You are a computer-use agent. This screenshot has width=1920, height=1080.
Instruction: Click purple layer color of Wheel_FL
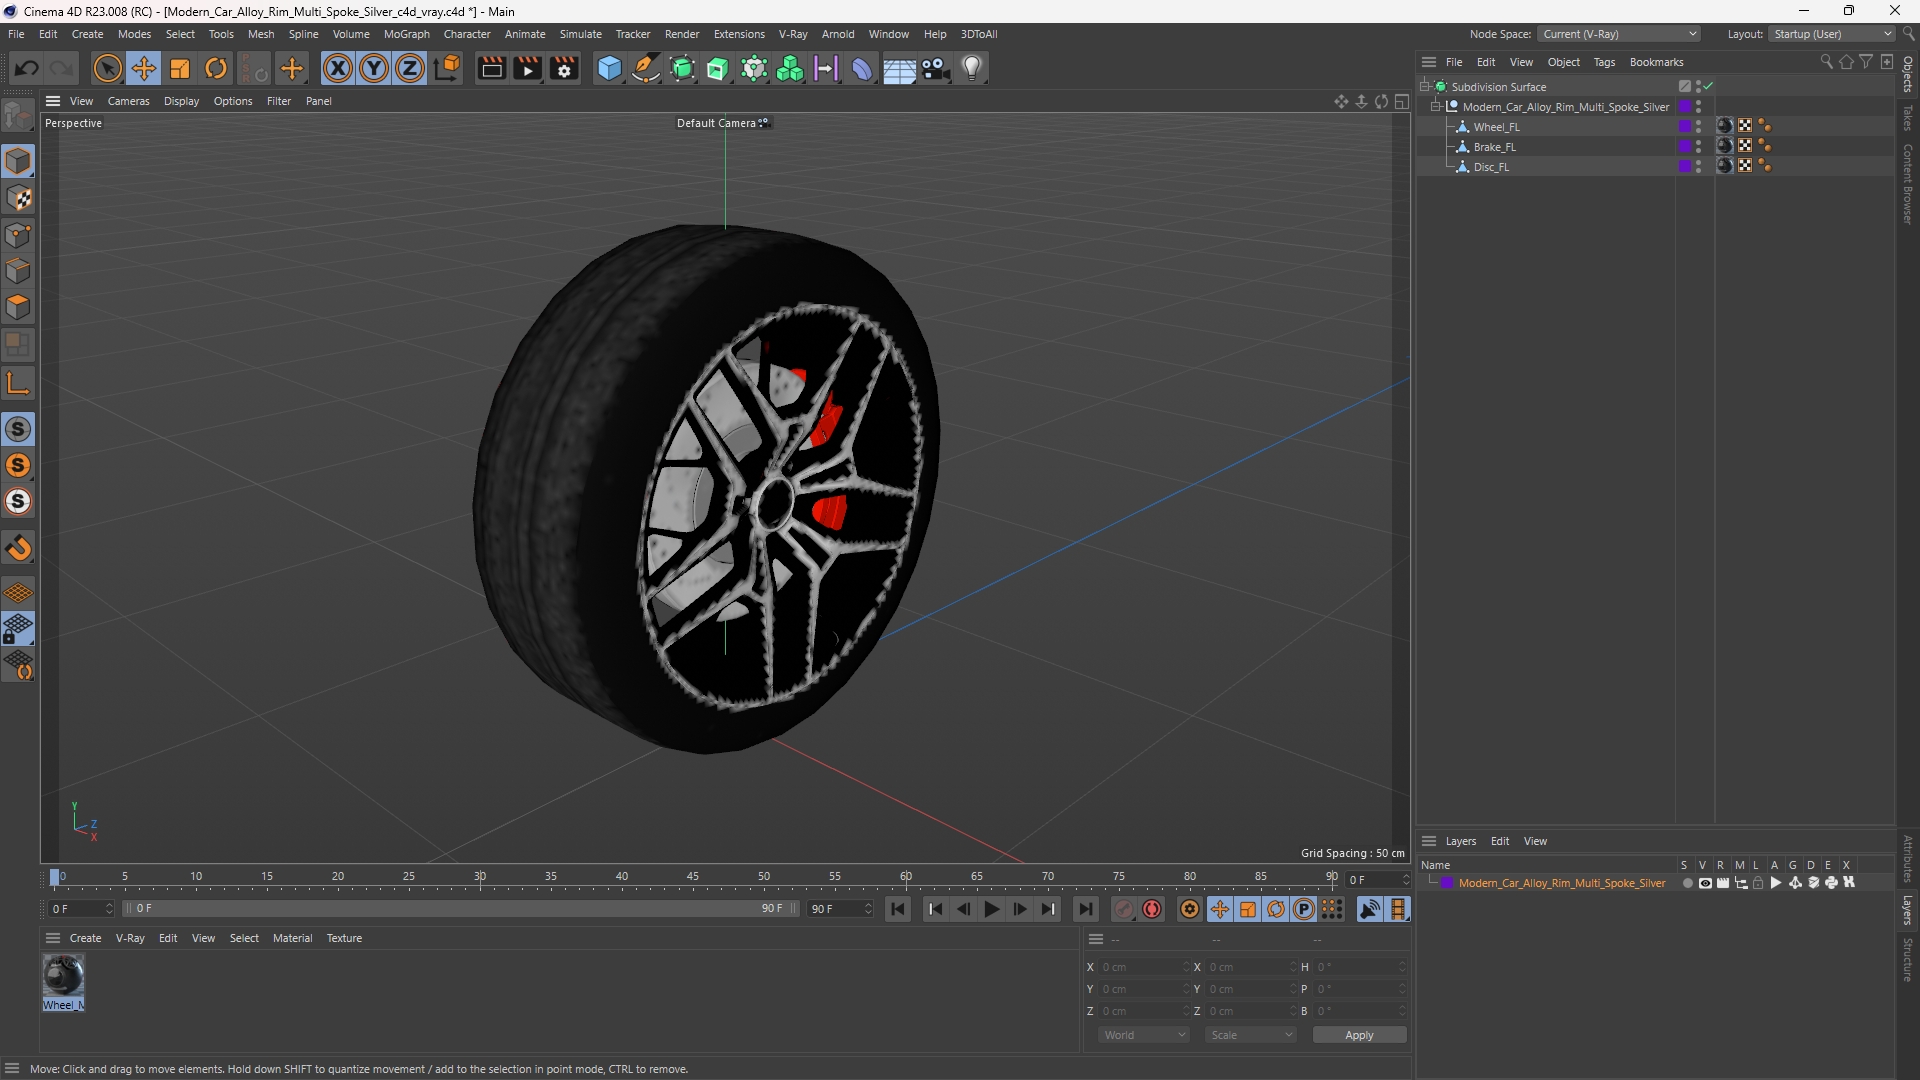(1685, 126)
